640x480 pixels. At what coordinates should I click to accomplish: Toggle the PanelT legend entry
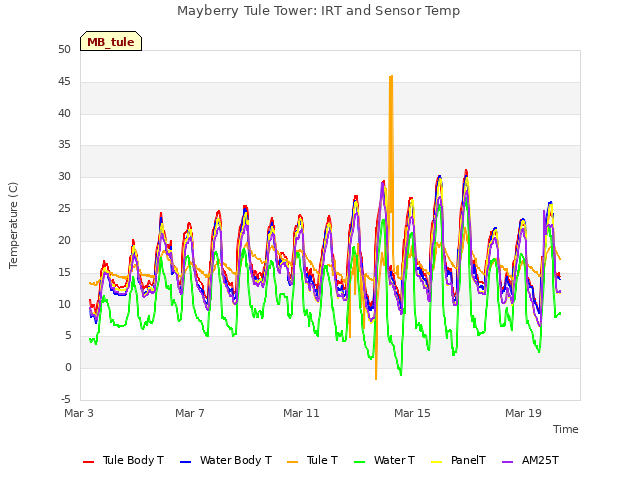(x=459, y=460)
